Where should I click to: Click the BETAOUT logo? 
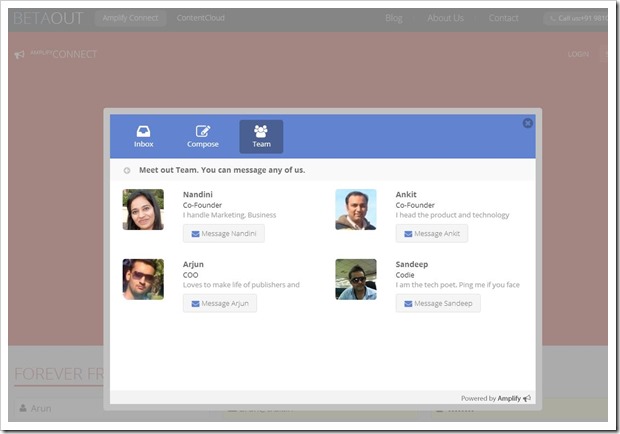[x=48, y=18]
